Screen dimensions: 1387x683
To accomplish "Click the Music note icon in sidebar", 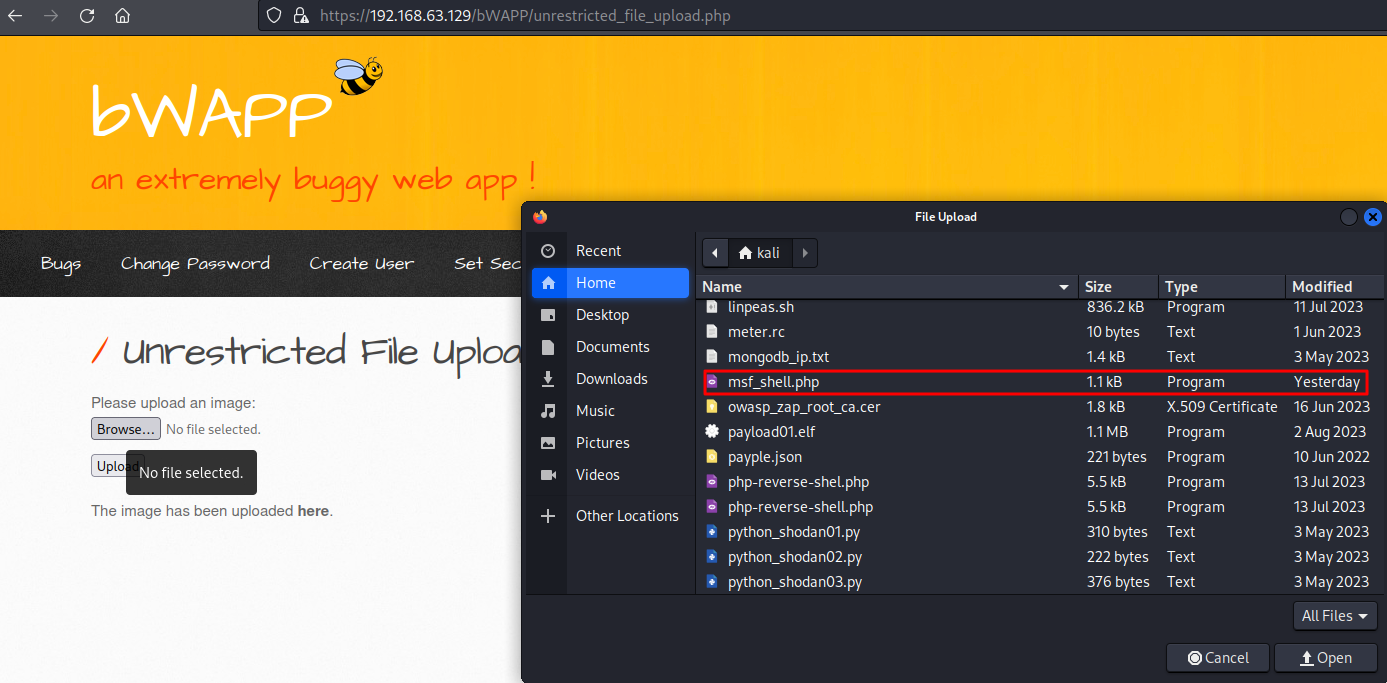I will click(548, 411).
